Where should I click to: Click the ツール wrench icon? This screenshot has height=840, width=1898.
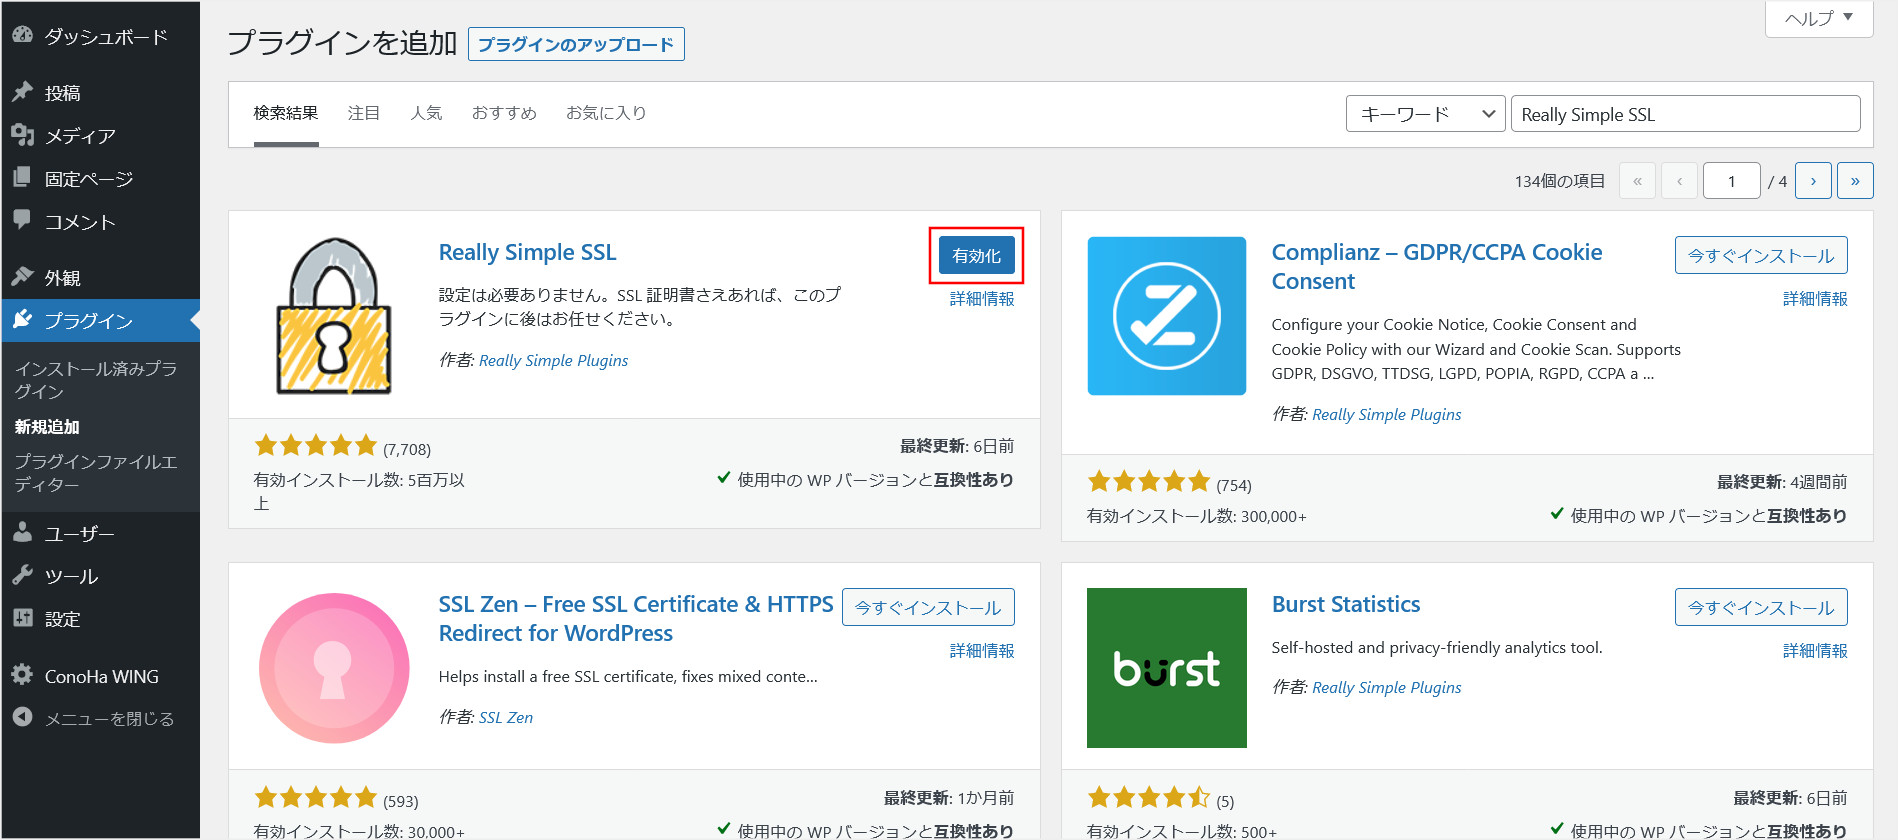pos(23,575)
